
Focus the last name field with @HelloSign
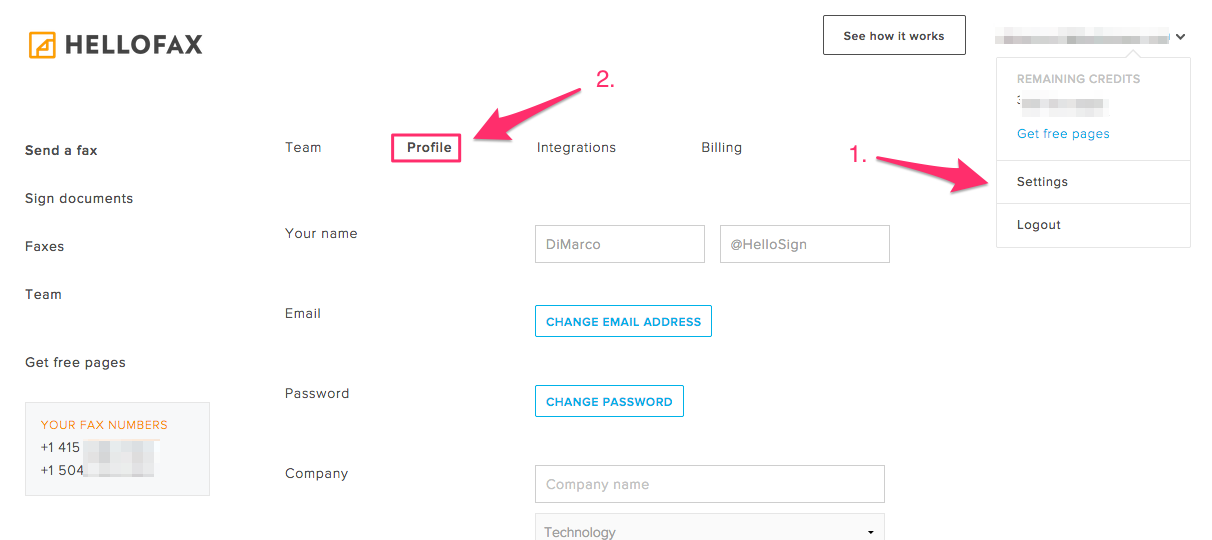[x=805, y=244]
